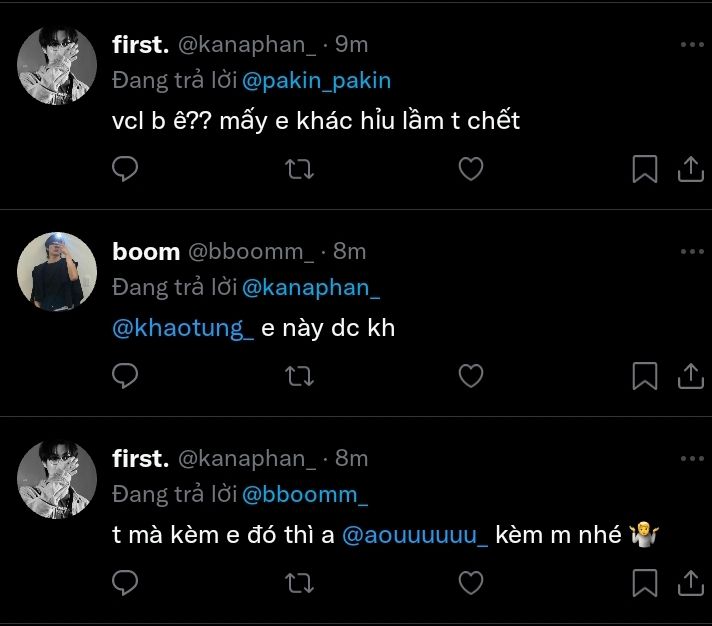Share the first tweet by kanaphan_
The image size is (712, 626).
[x=691, y=169]
